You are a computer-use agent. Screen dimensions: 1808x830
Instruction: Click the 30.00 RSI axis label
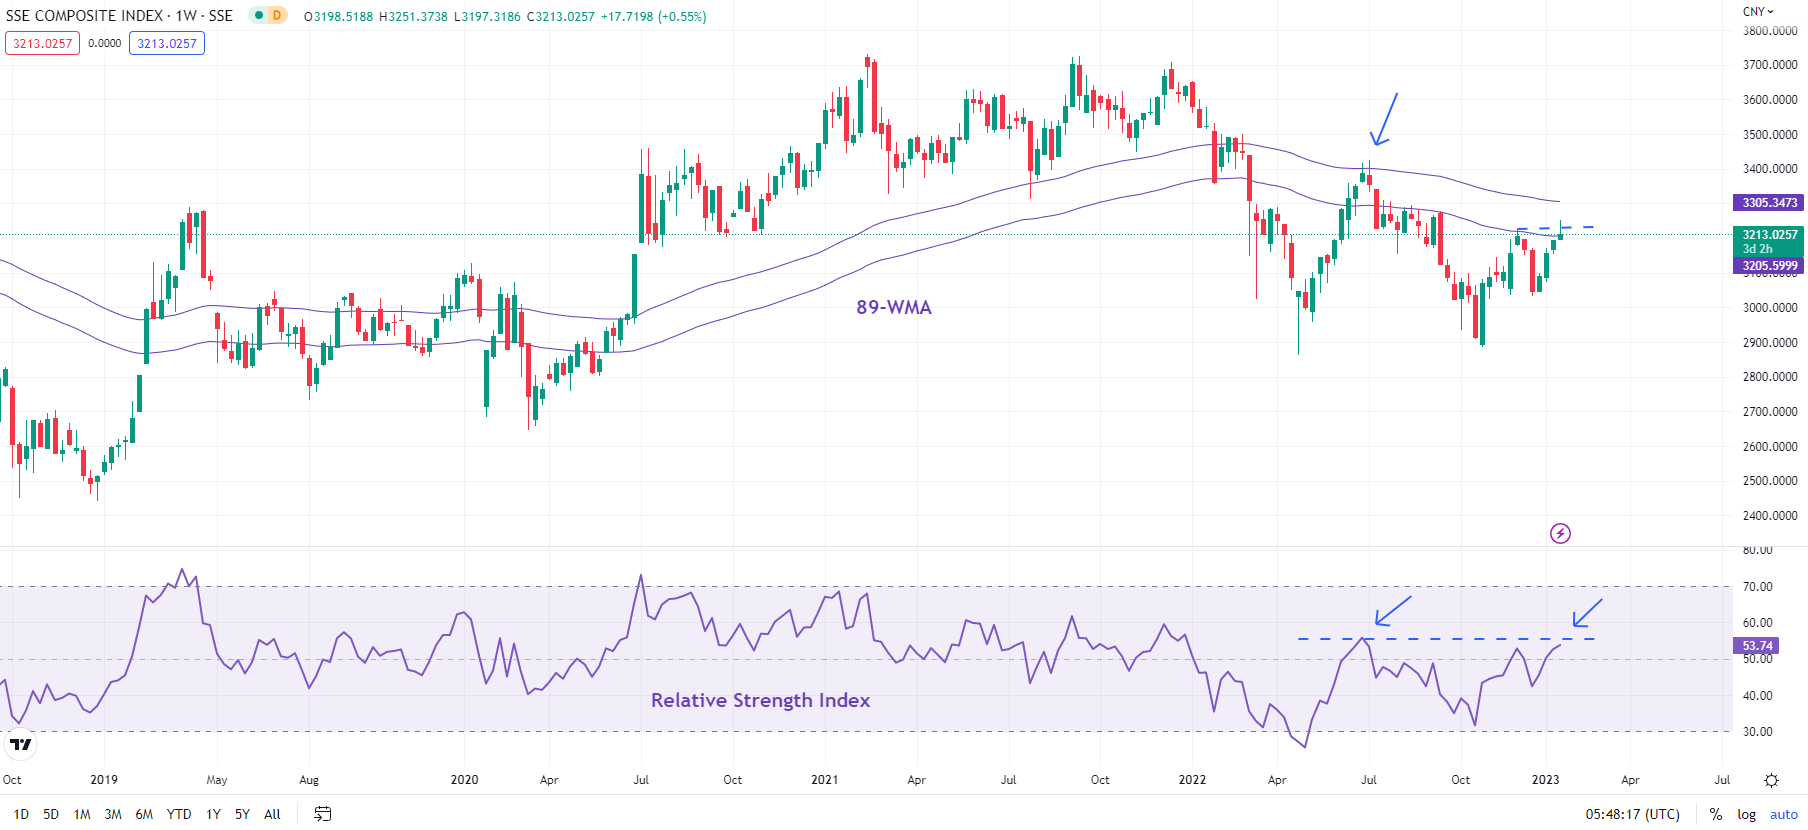tap(1757, 732)
